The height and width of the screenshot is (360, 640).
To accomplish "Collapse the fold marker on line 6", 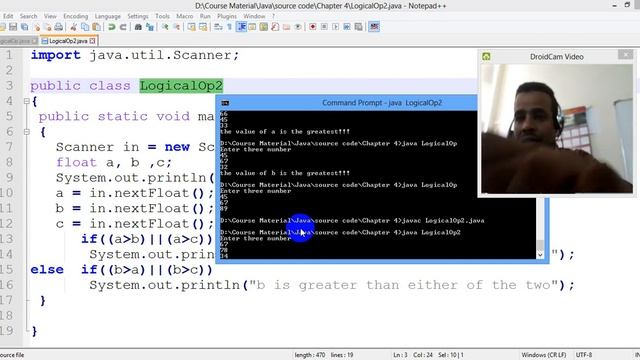I will click(27, 131).
